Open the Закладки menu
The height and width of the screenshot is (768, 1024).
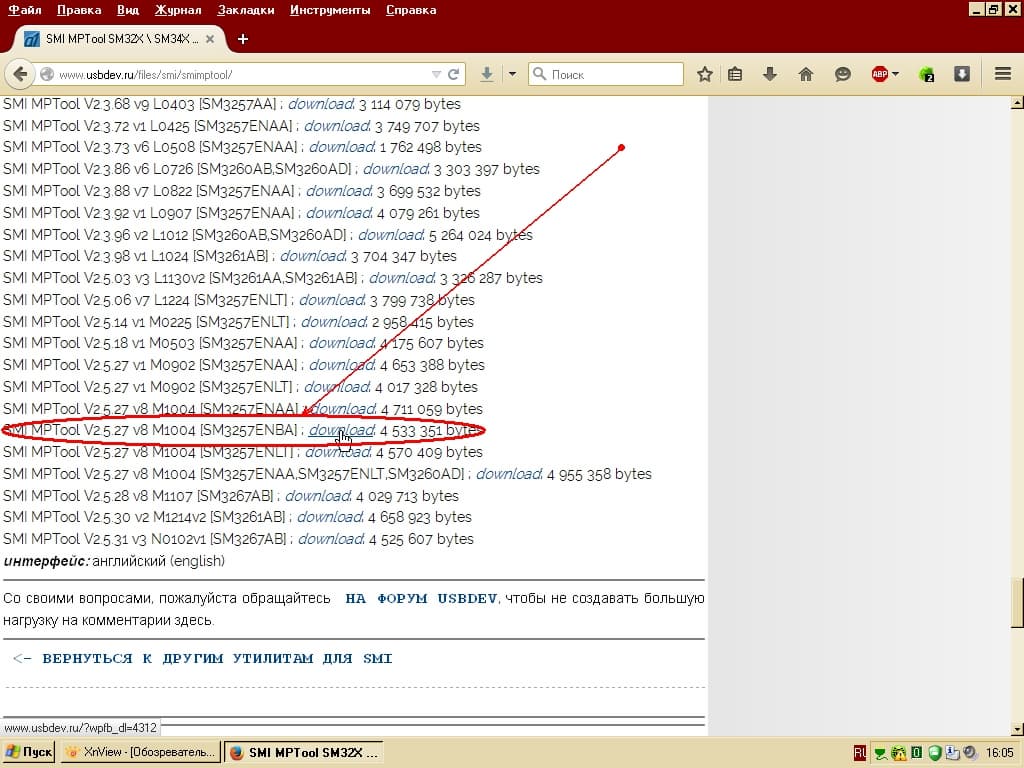coord(246,10)
